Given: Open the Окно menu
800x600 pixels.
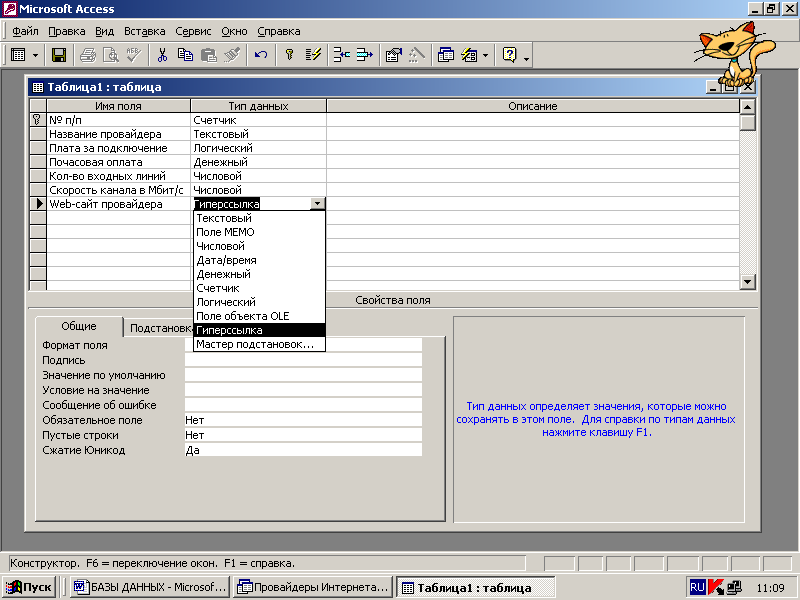Looking at the screenshot, I should pyautogui.click(x=234, y=31).
